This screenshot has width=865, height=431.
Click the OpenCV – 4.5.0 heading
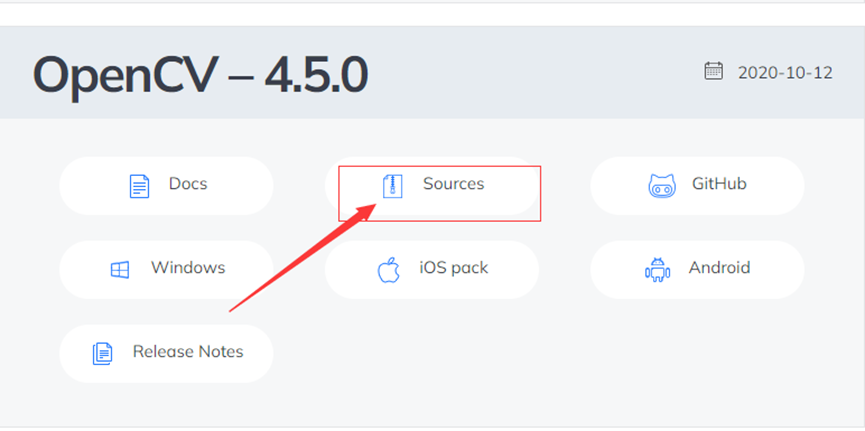(200, 74)
